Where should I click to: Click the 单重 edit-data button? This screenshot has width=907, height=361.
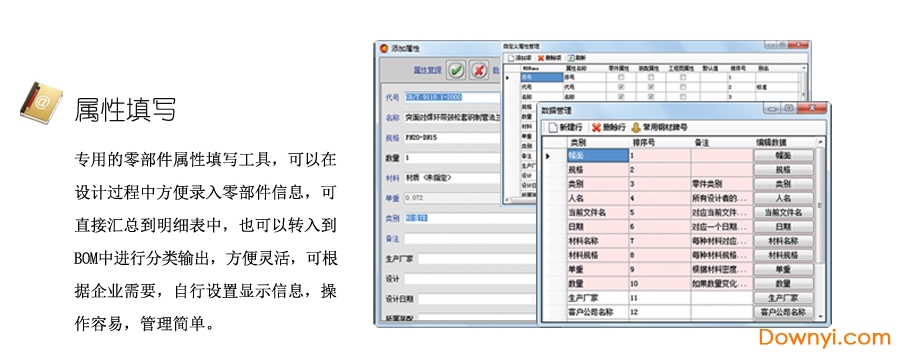pyautogui.click(x=783, y=270)
